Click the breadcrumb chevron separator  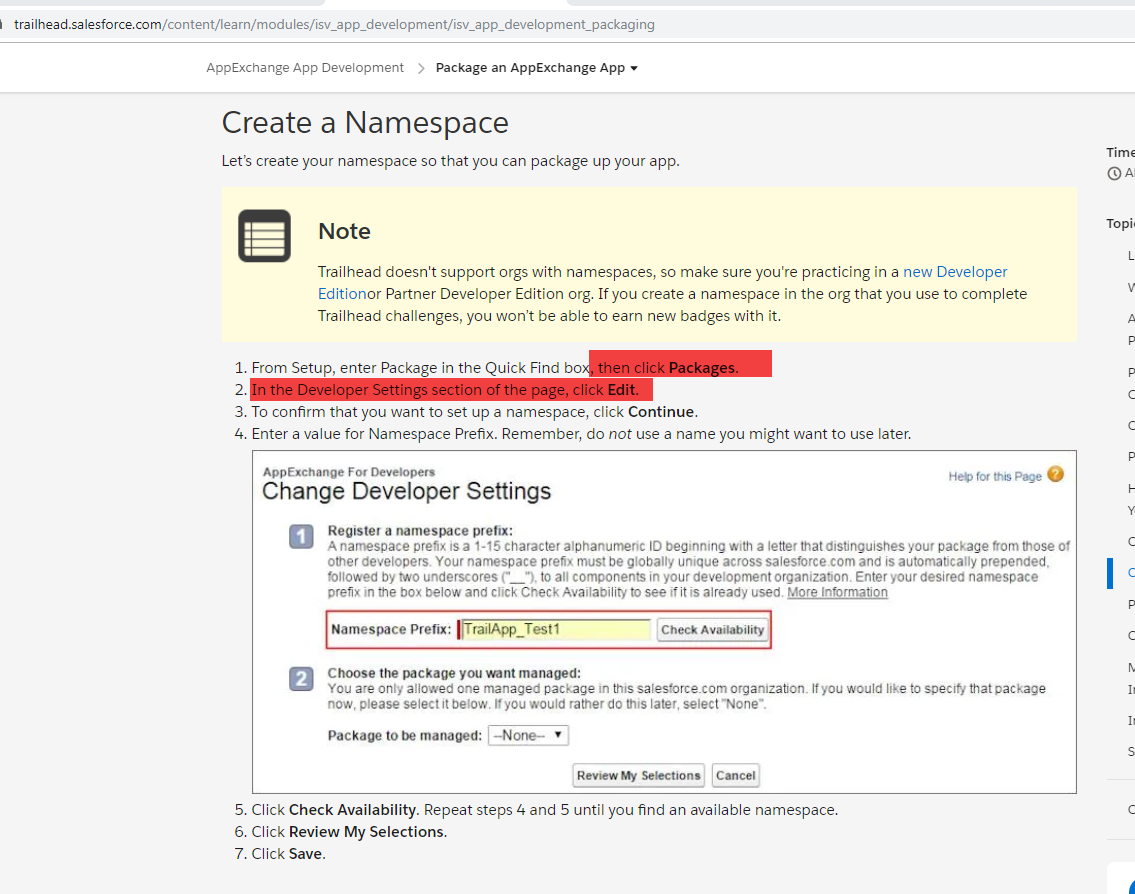click(420, 68)
